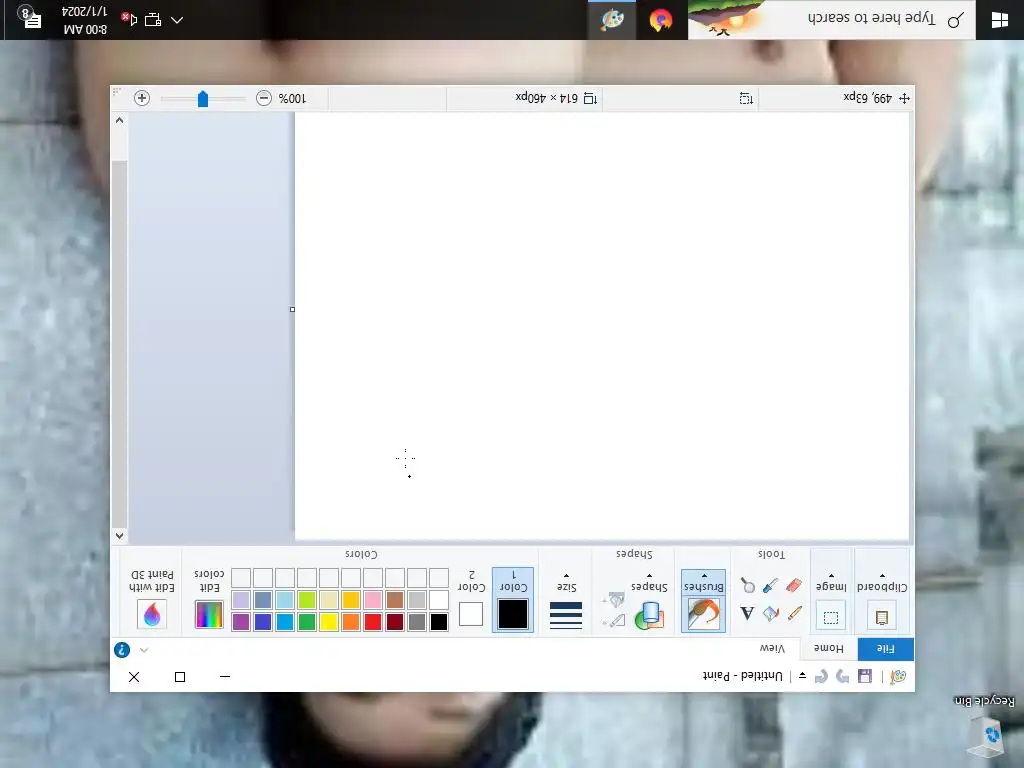The height and width of the screenshot is (768, 1024).
Task: Click the vertical scrollbar up arrow
Action: (119, 536)
